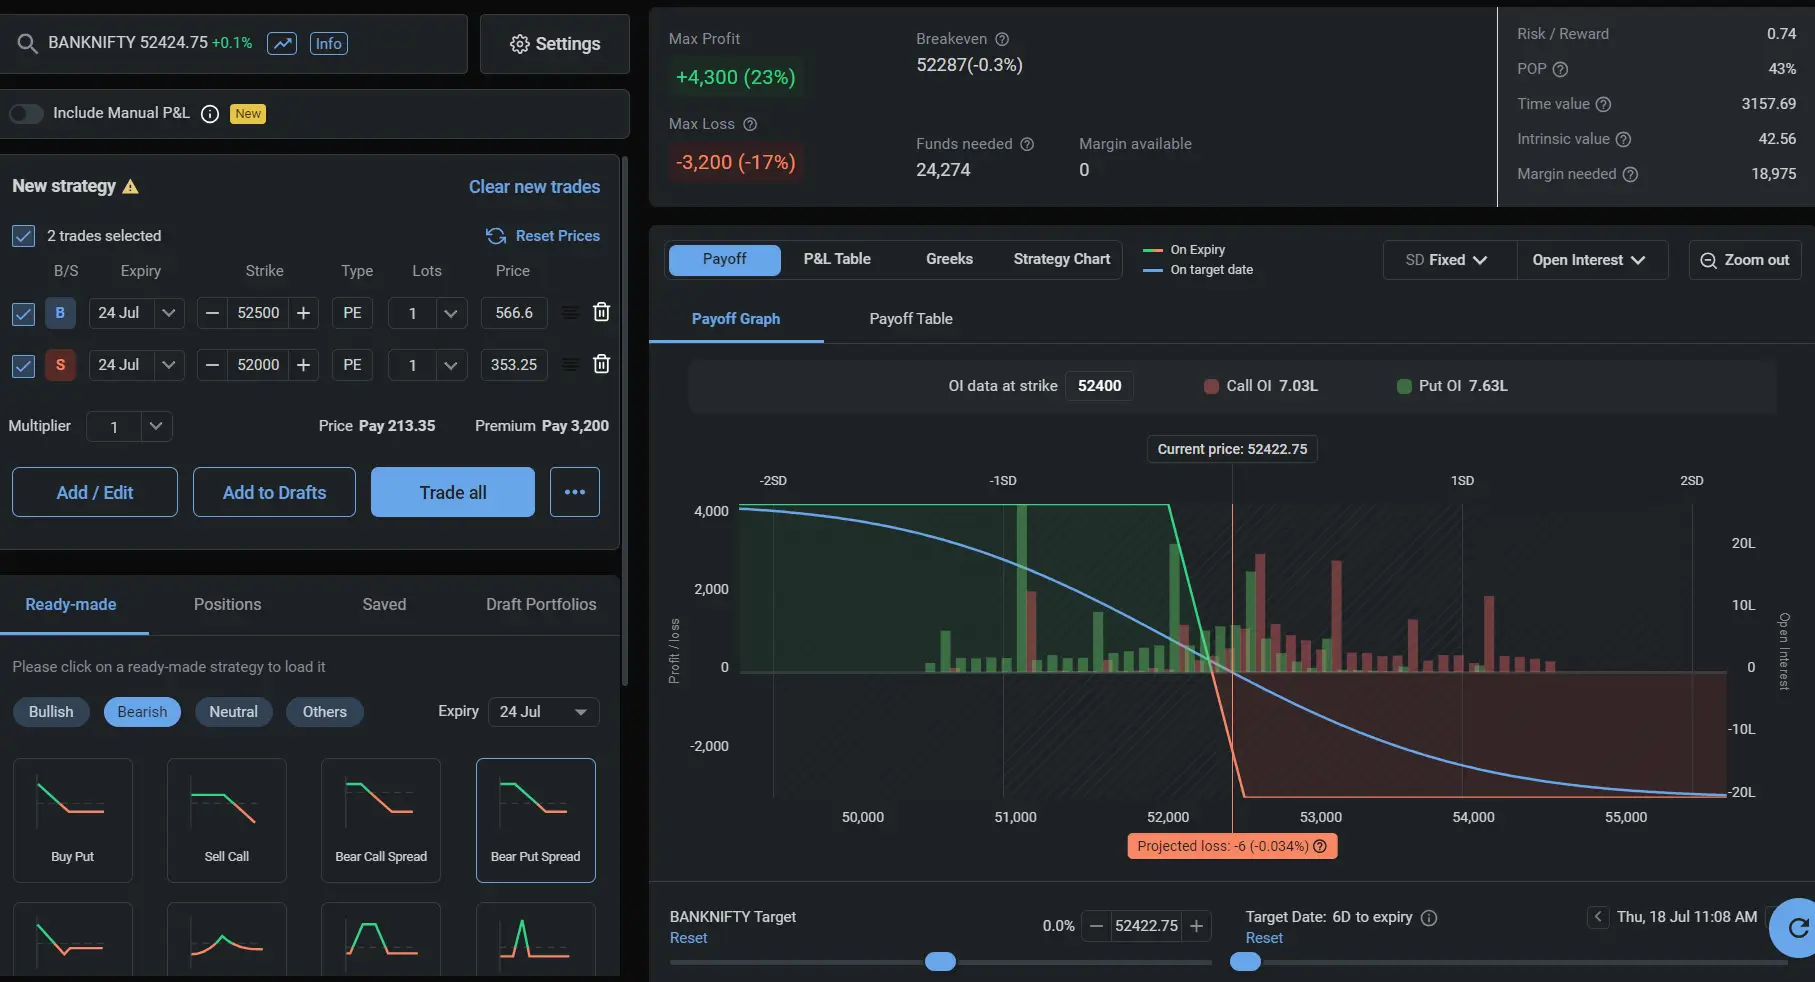This screenshot has height=982, width=1815.
Task: Uncheck the 52500 PE trade checkbox
Action: point(23,314)
